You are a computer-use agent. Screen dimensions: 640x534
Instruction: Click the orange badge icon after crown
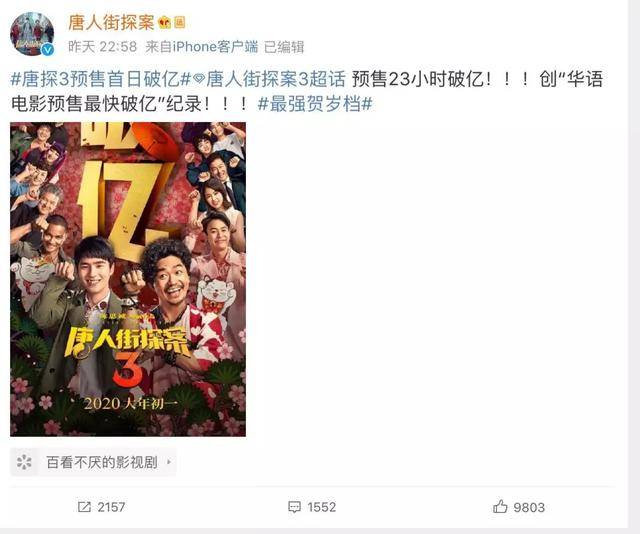[180, 22]
